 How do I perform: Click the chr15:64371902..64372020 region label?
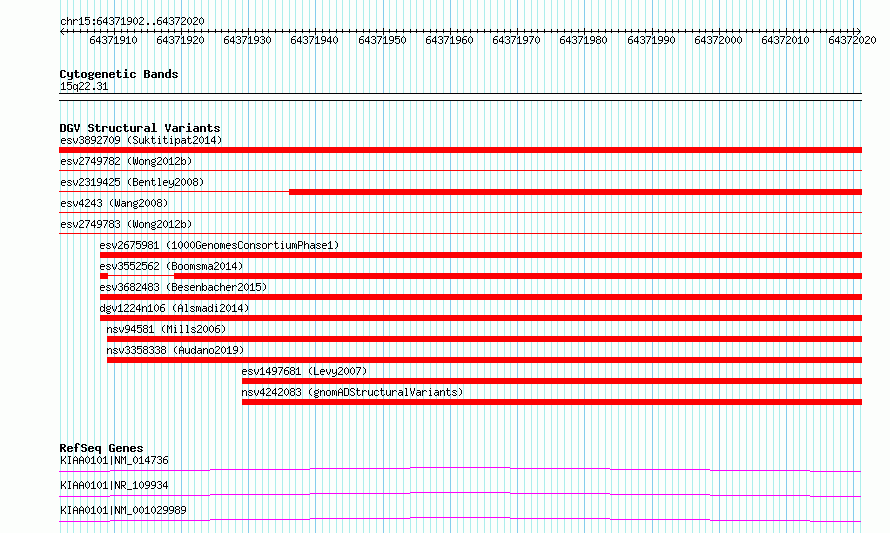click(132, 21)
